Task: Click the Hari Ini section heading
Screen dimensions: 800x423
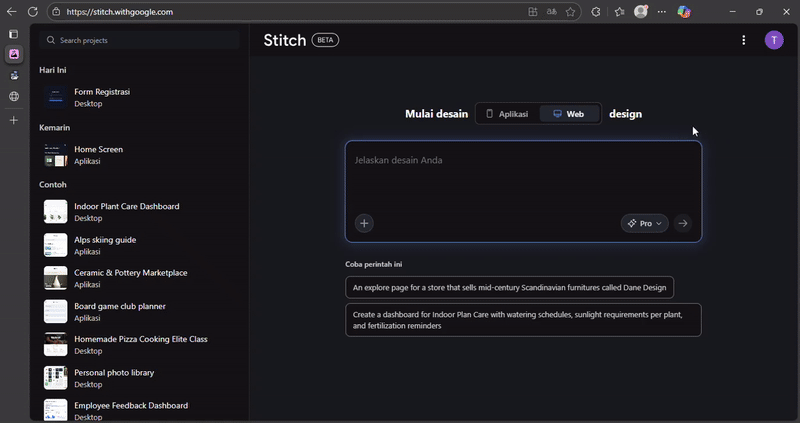Action: pos(53,70)
